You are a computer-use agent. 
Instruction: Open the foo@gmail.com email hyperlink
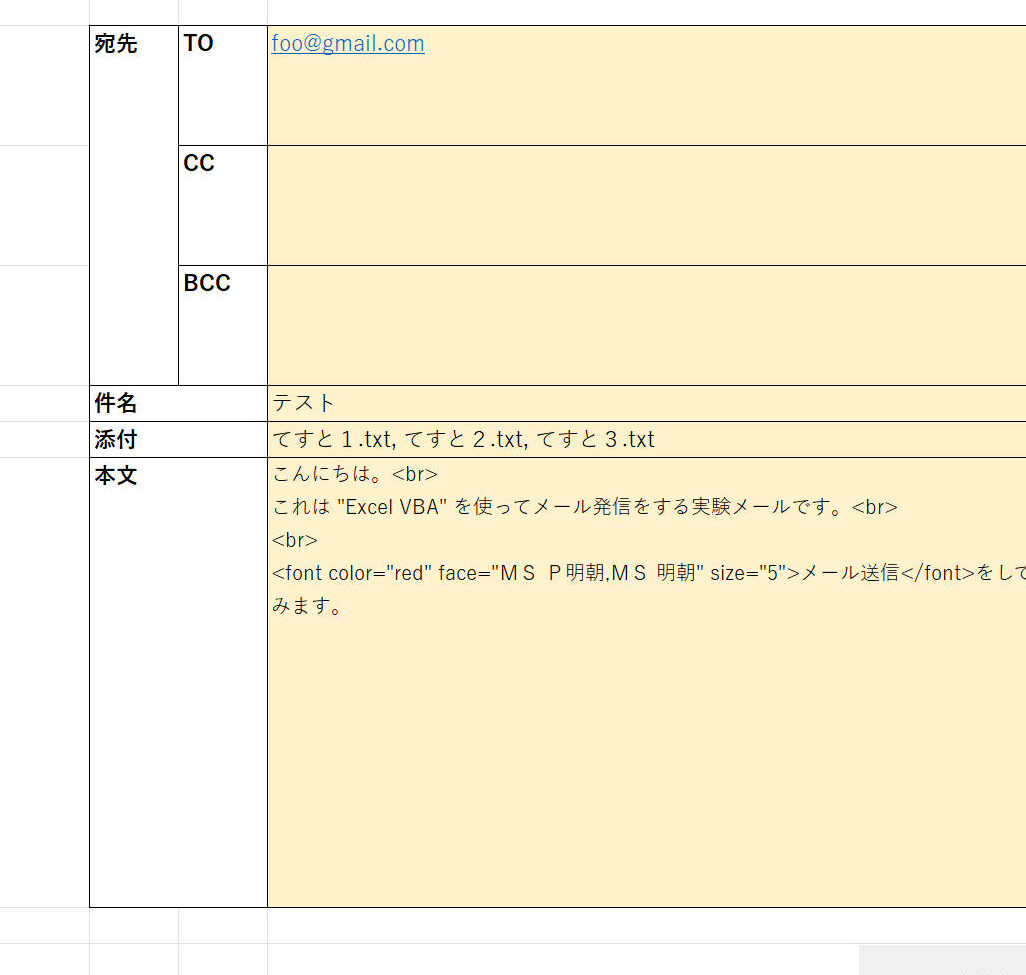pos(346,43)
